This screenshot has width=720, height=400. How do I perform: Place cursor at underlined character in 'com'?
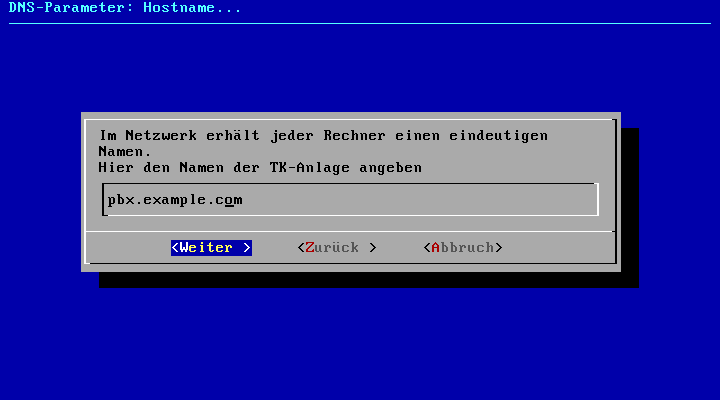[229, 200]
